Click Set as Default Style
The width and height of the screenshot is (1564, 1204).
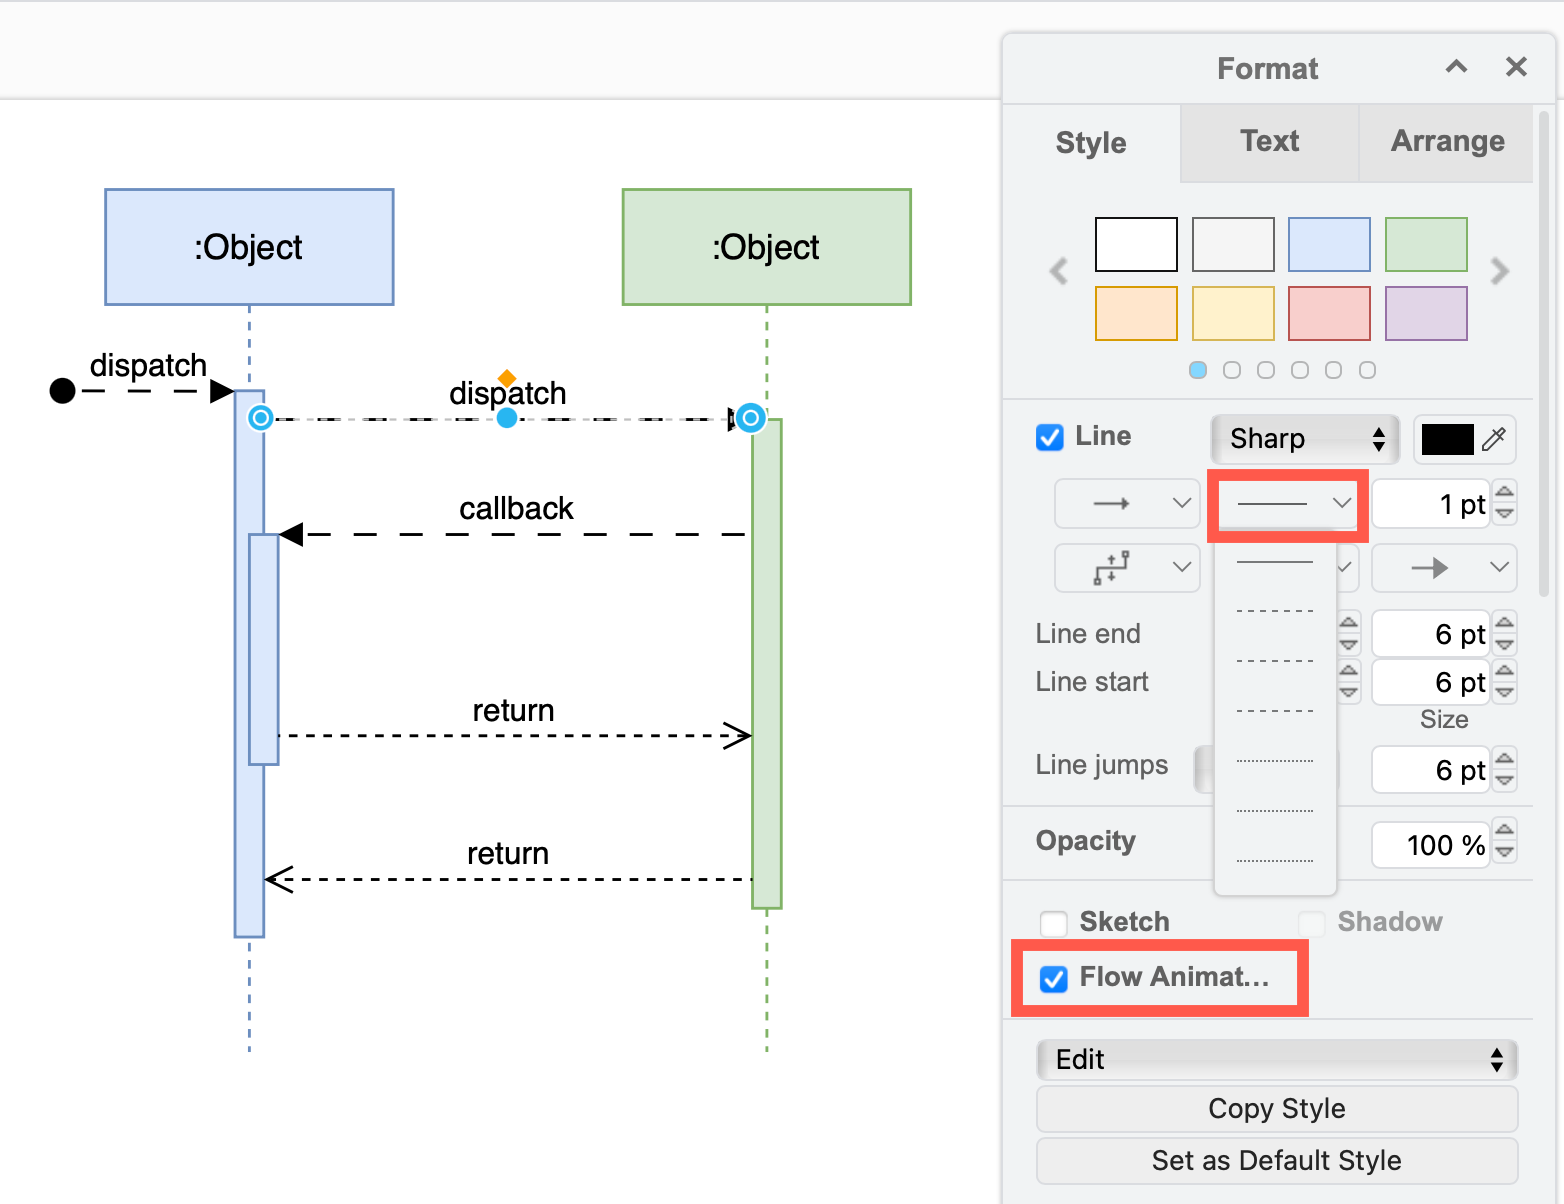(1275, 1160)
